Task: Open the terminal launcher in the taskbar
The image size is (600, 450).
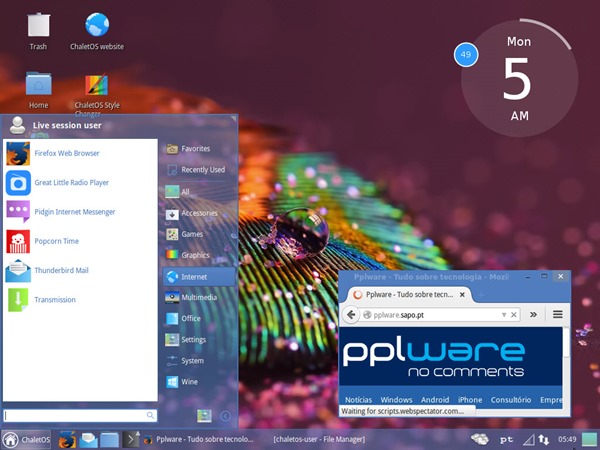Action: 131,440
